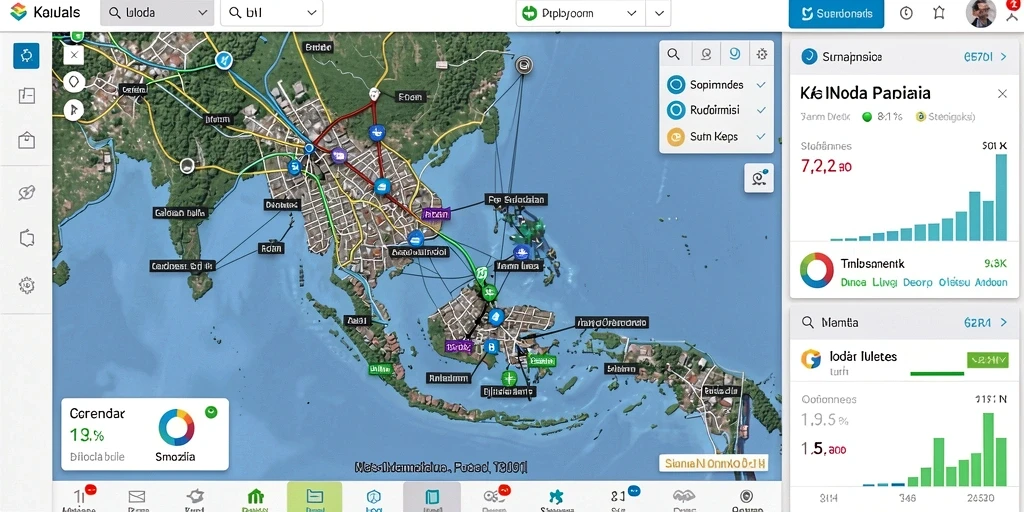
Task: Open the Deorp link under Tmbsmentk
Action: tap(918, 283)
